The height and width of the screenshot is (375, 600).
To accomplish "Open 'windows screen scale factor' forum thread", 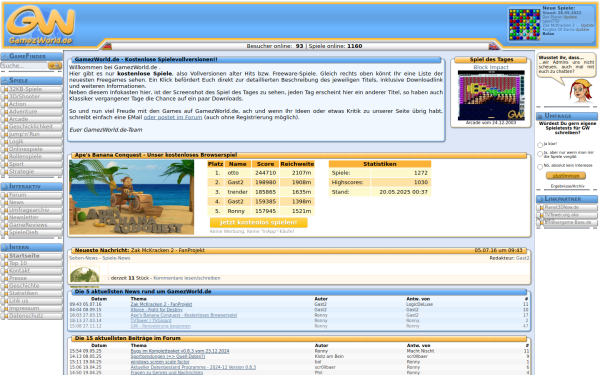I will pos(160,362).
